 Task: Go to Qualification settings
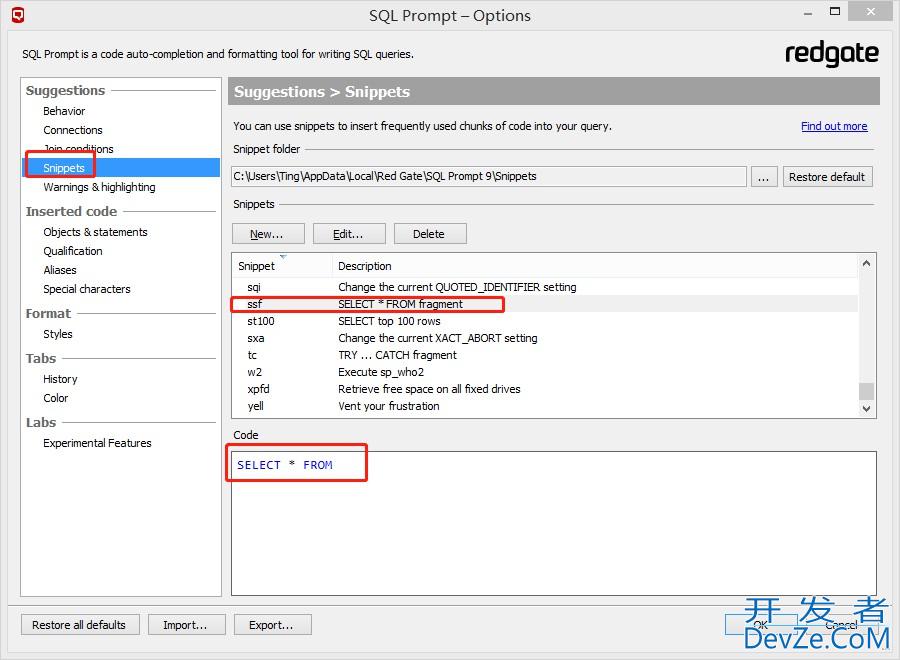[72, 251]
